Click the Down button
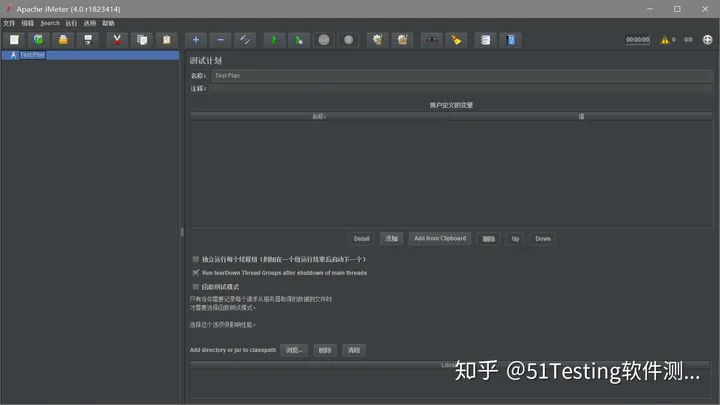The width and height of the screenshot is (720, 405). point(543,239)
